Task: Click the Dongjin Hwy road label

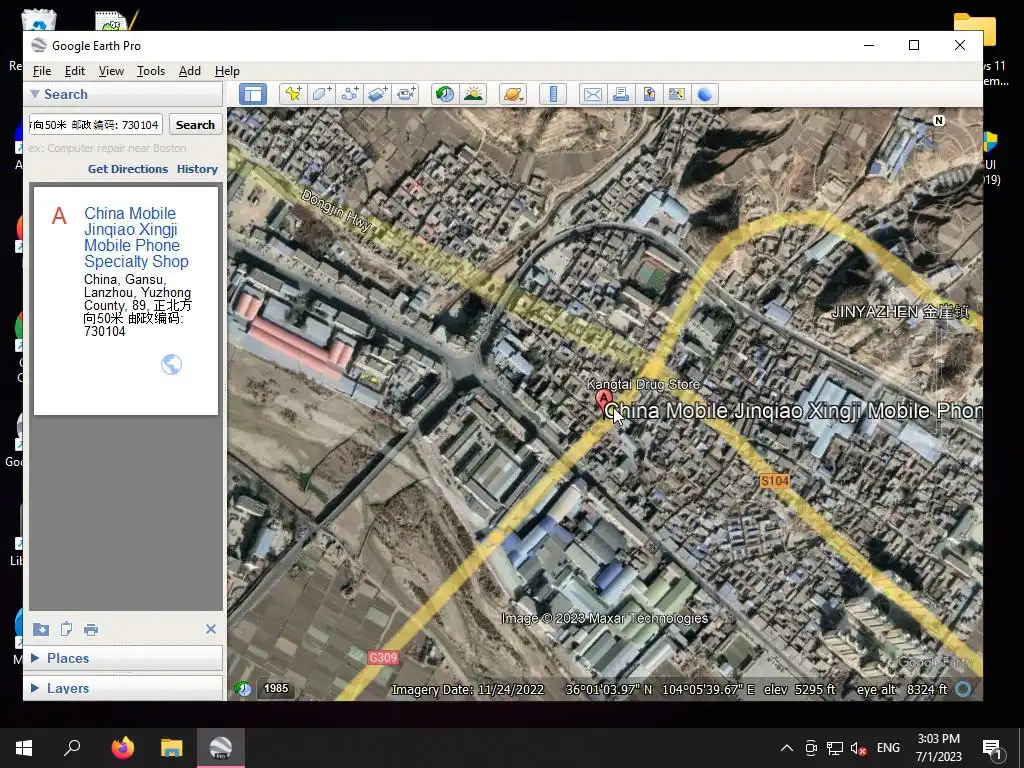Action: point(337,211)
